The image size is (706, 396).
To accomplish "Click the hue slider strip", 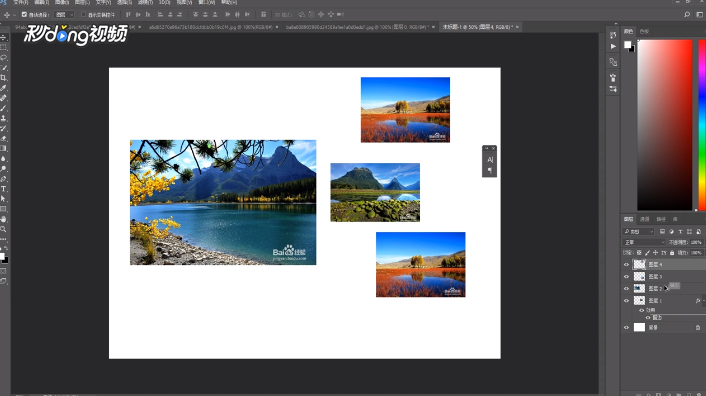I will [702, 125].
